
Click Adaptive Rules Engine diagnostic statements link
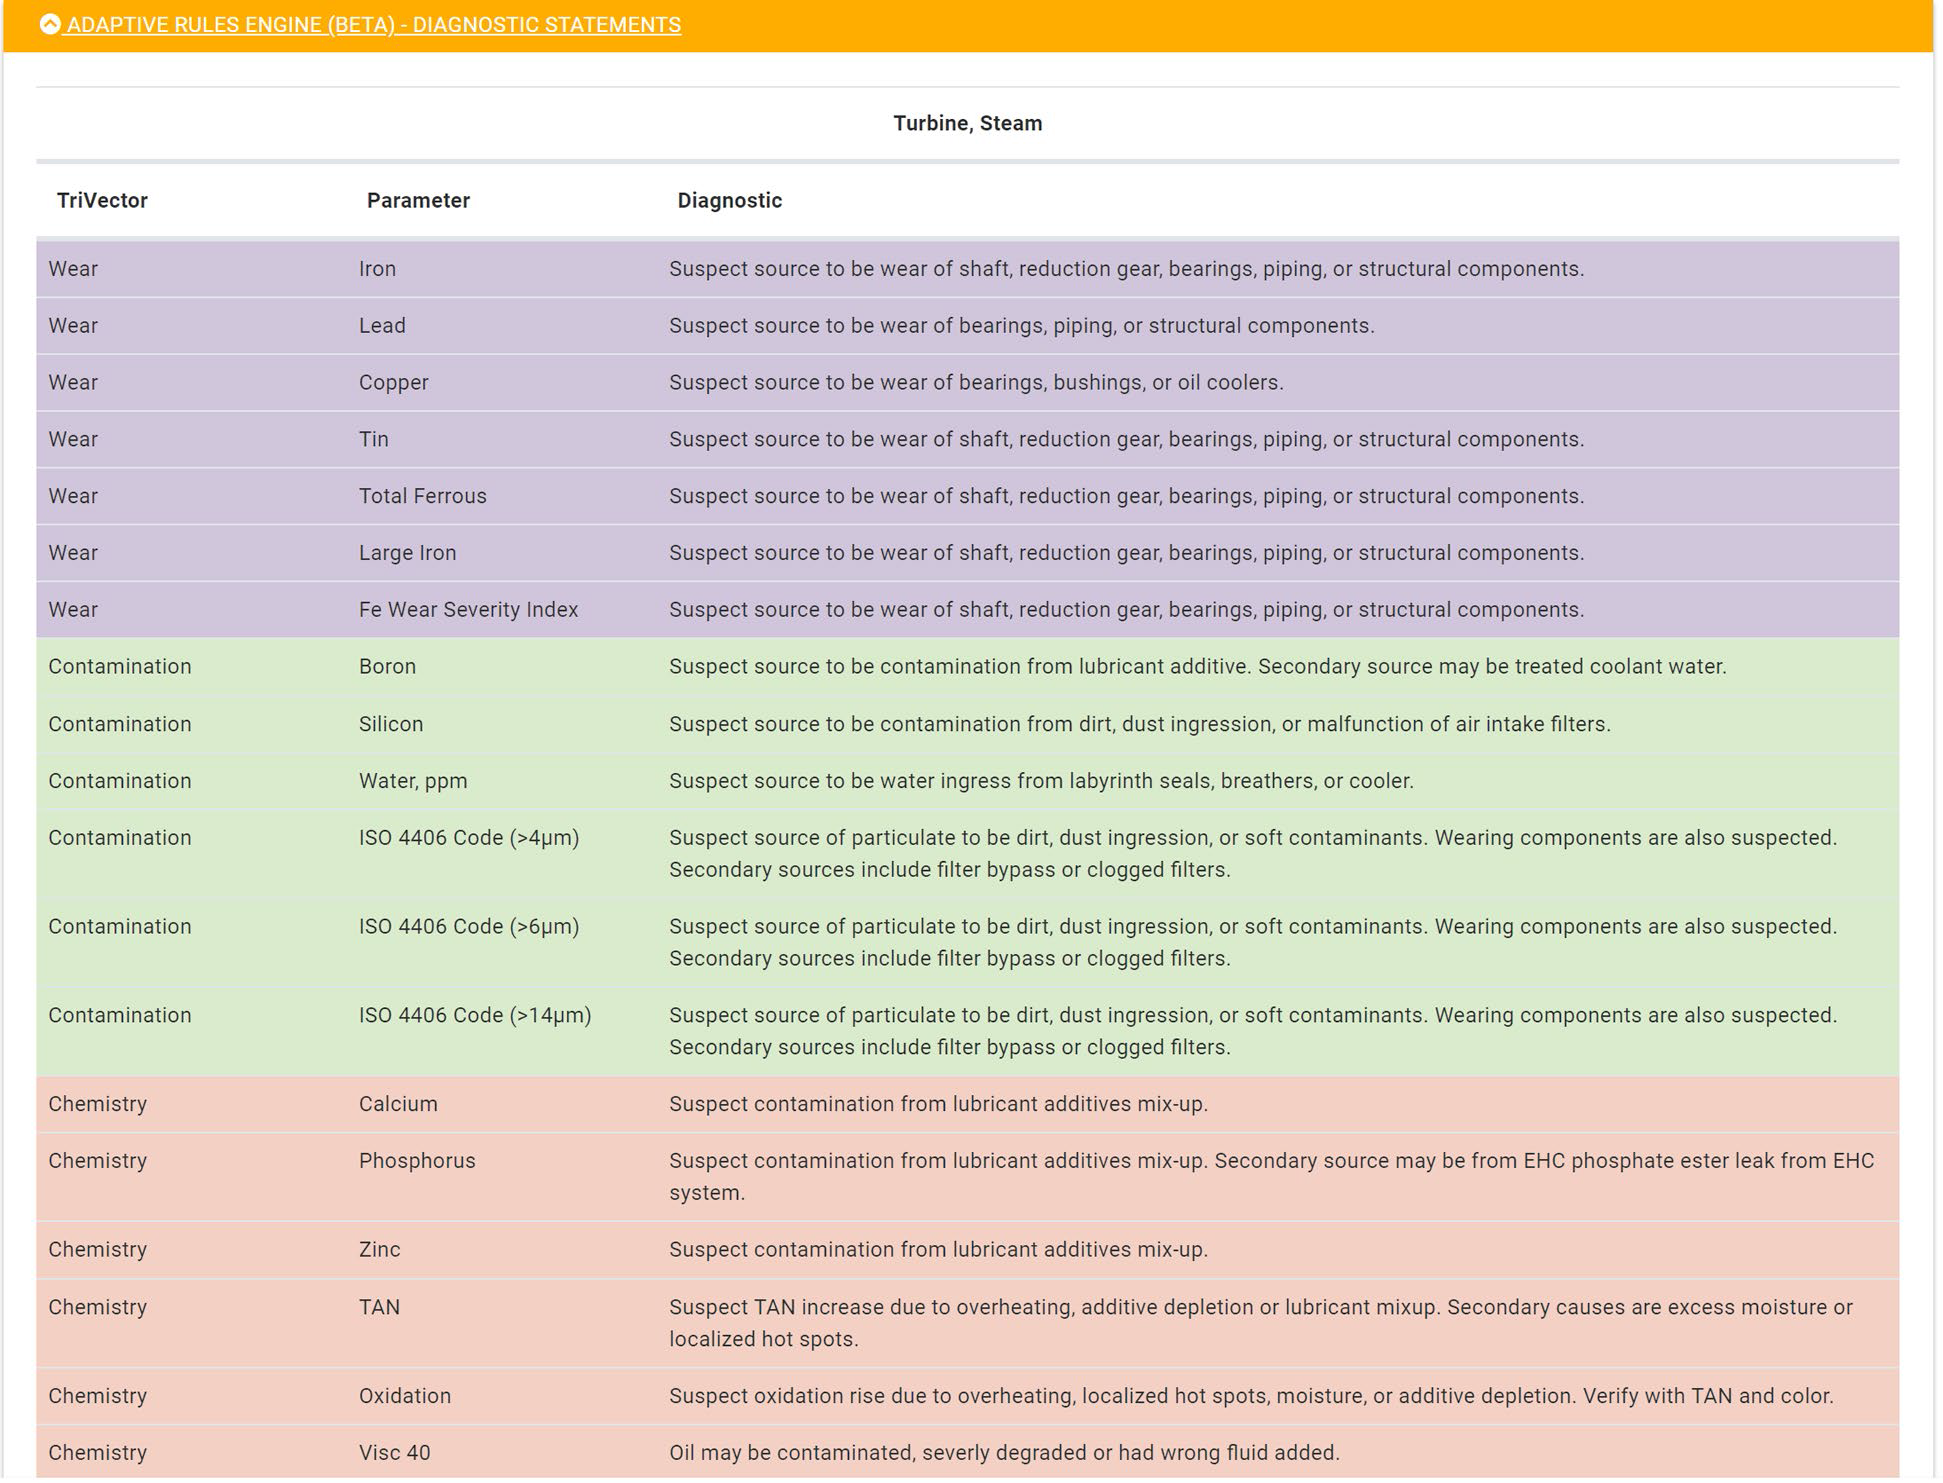coord(373,25)
